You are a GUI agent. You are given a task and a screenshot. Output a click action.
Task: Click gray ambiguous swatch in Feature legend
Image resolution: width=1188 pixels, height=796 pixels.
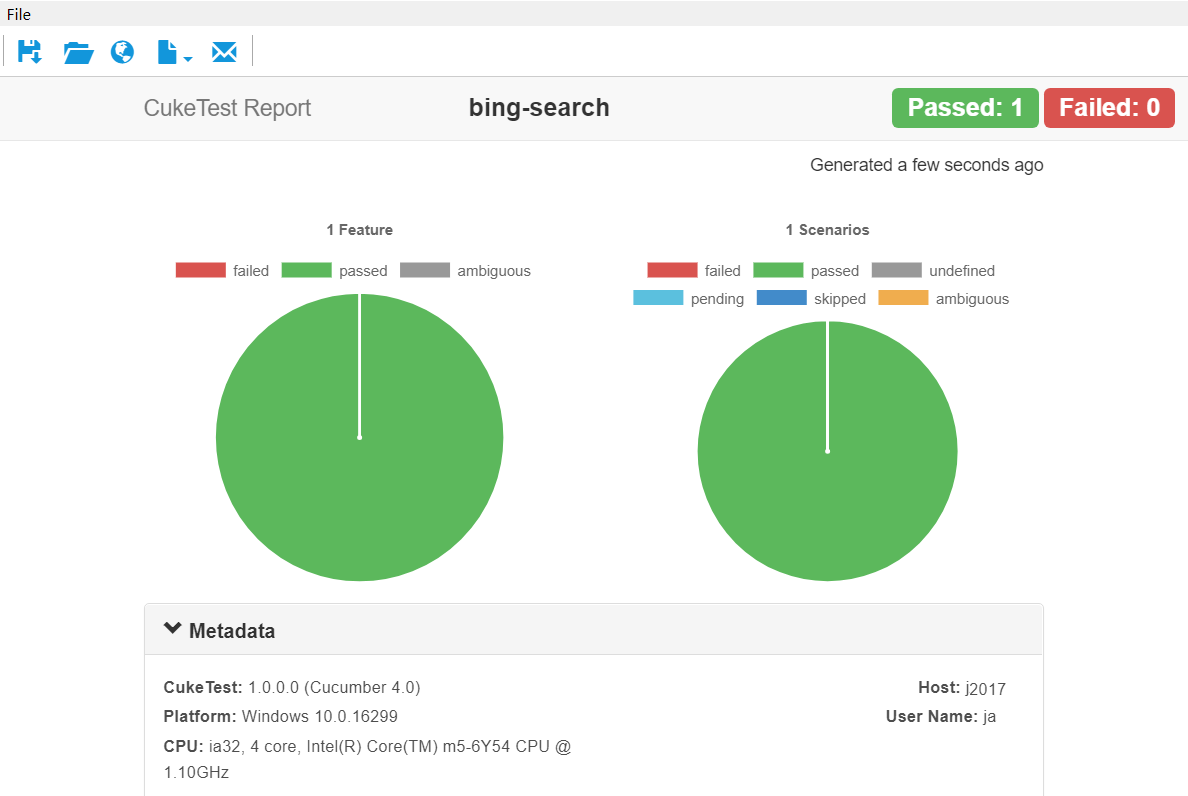coord(424,271)
